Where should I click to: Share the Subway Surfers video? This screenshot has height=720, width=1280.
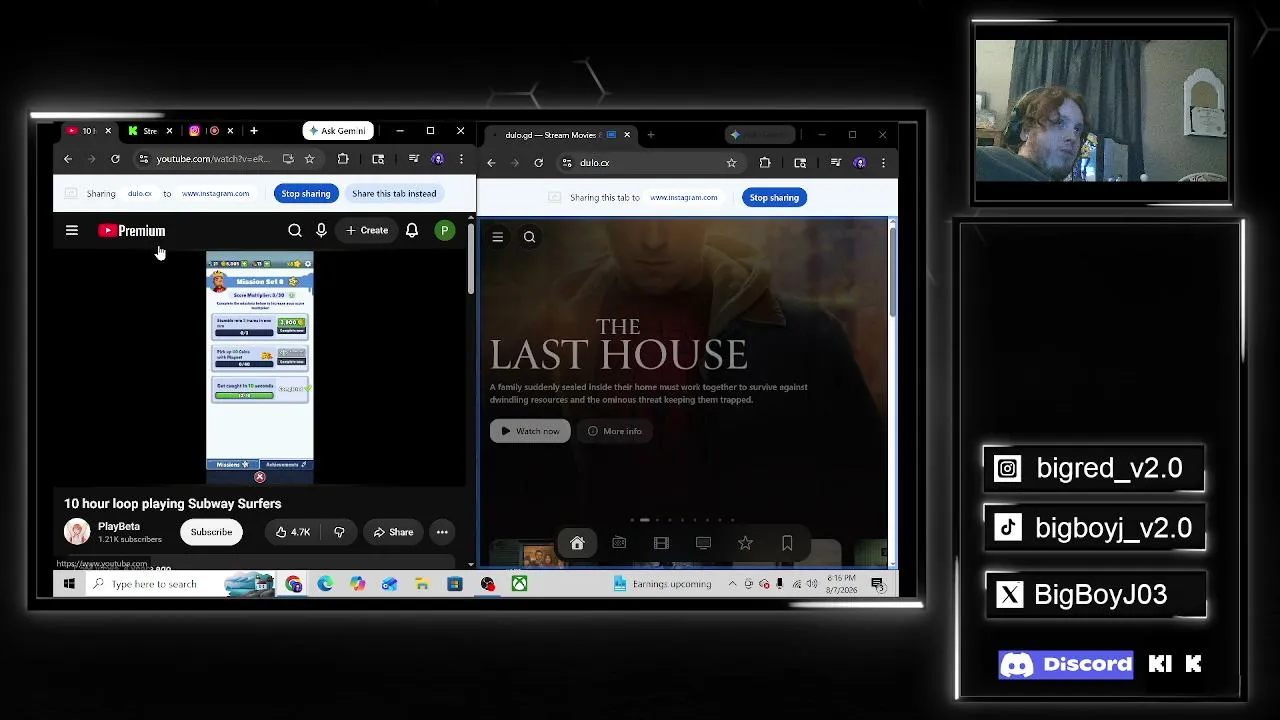click(x=393, y=532)
